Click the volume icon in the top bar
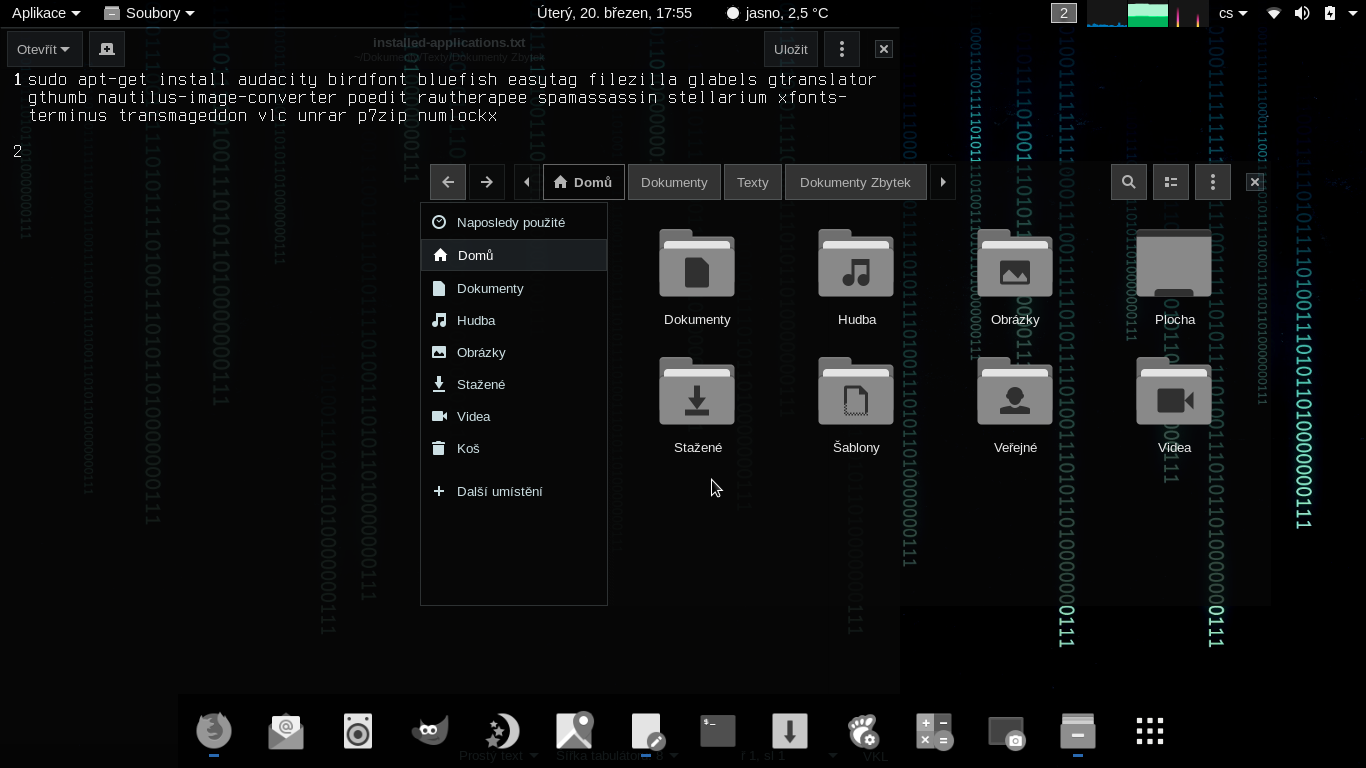The image size is (1366, 768). [x=1302, y=13]
